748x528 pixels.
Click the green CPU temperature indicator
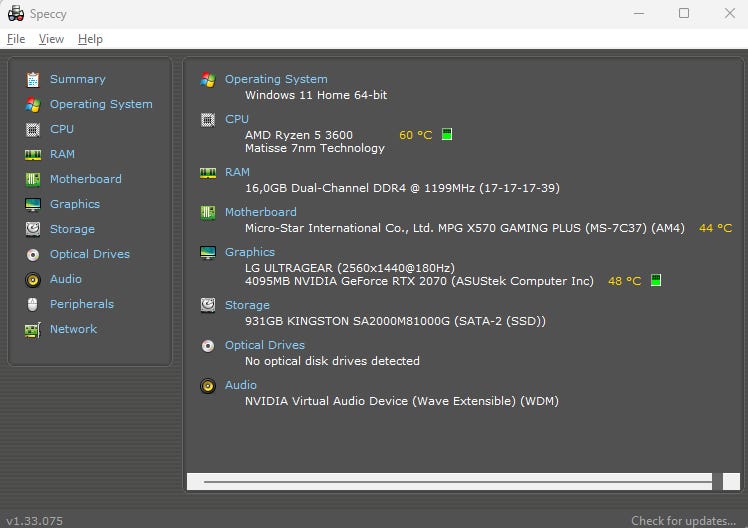pyautogui.click(x=447, y=134)
